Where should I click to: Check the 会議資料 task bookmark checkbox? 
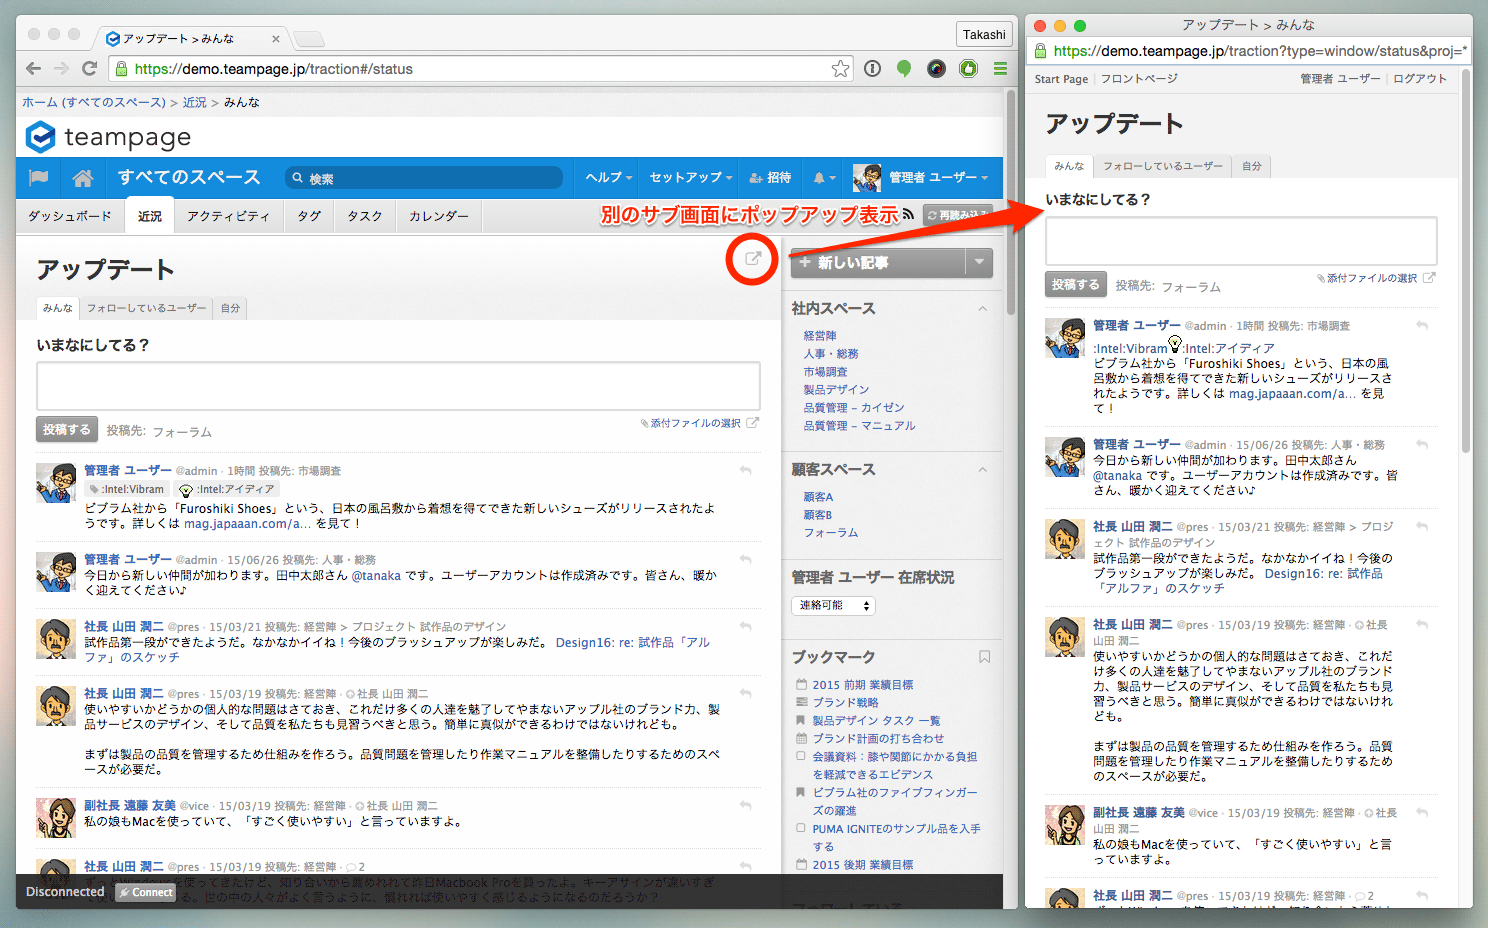click(801, 756)
